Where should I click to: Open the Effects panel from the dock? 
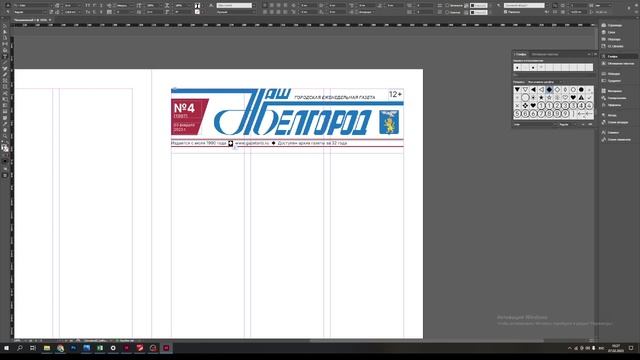tap(614, 105)
